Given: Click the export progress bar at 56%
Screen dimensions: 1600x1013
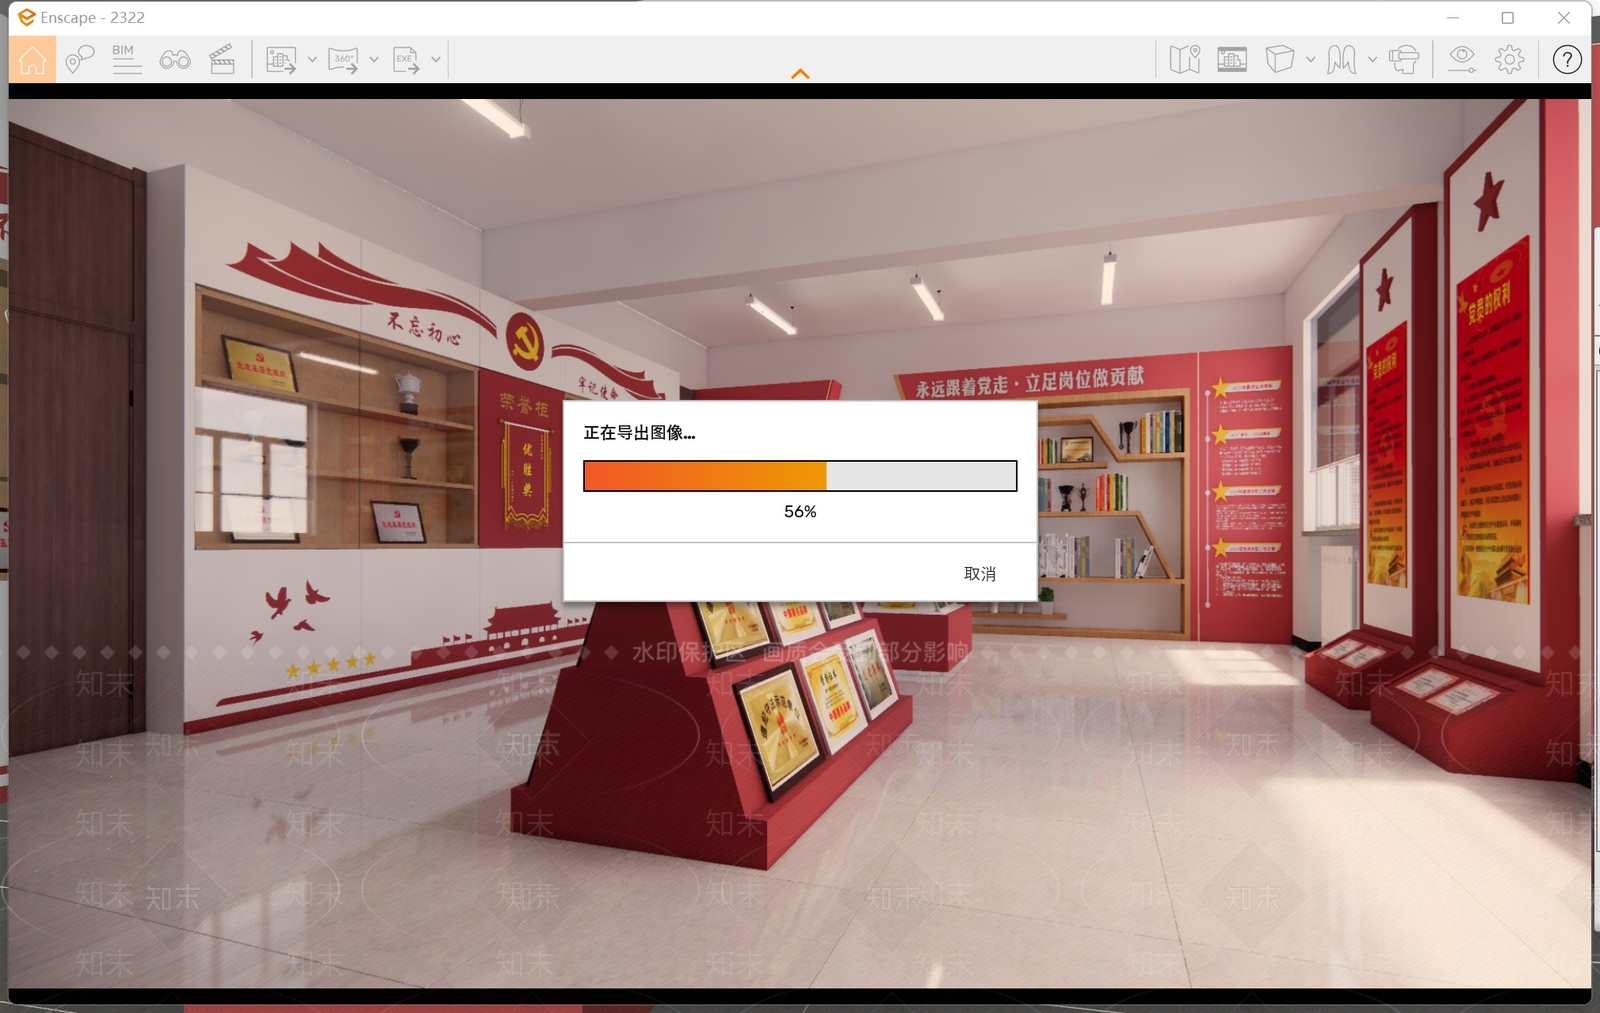Looking at the screenshot, I should click(x=800, y=476).
